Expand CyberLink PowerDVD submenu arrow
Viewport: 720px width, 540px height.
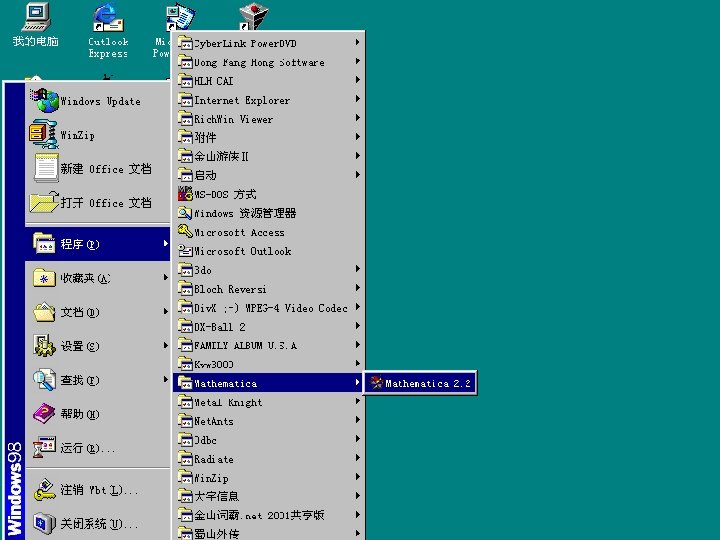[x=357, y=42]
